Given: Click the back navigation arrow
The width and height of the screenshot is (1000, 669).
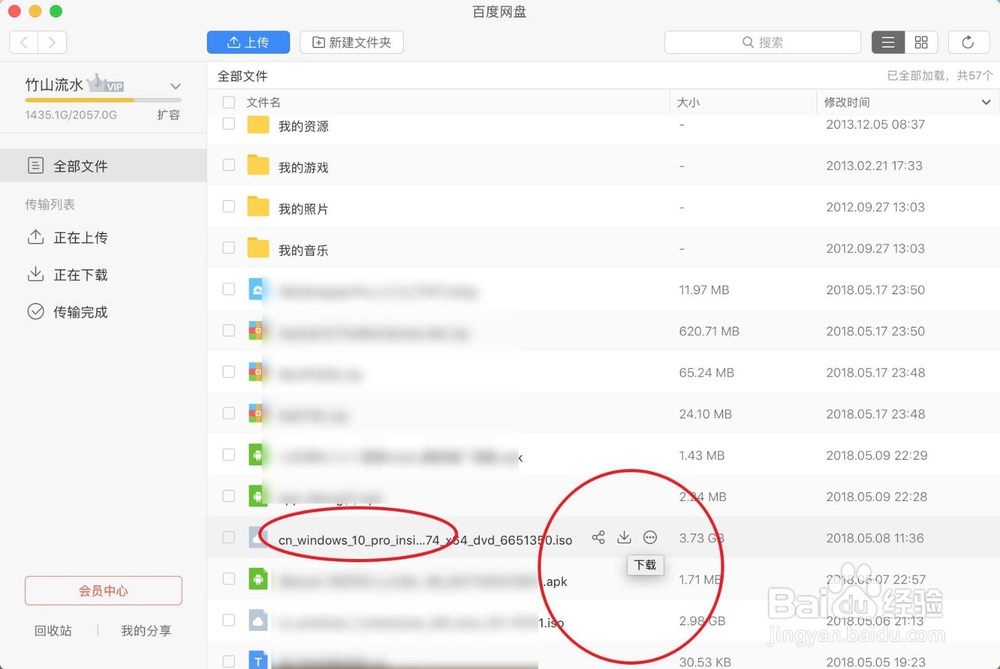Looking at the screenshot, I should [24, 43].
